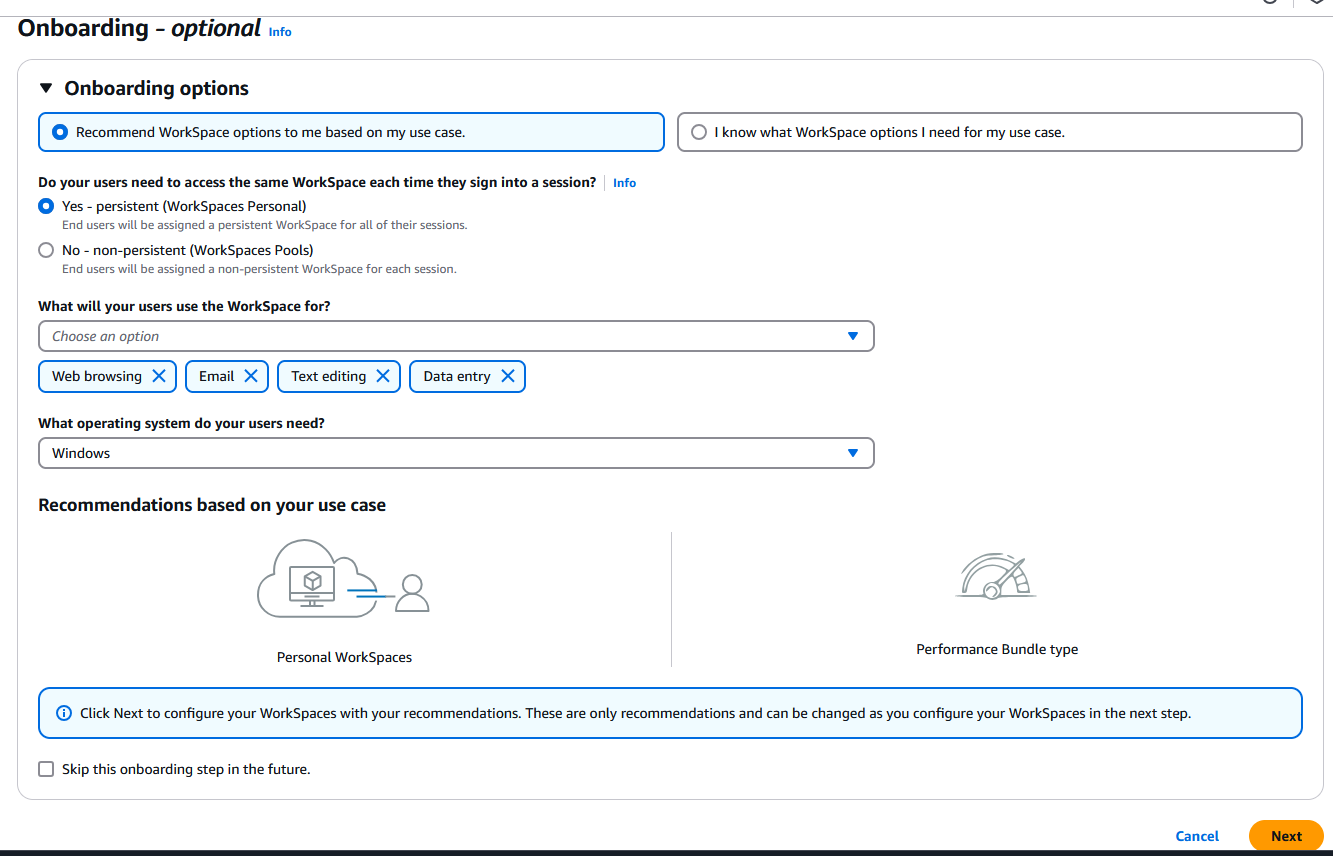Screen dimensions: 1333x856
Task: Click the info circle icon in the banner
Action: pyautogui.click(x=64, y=713)
